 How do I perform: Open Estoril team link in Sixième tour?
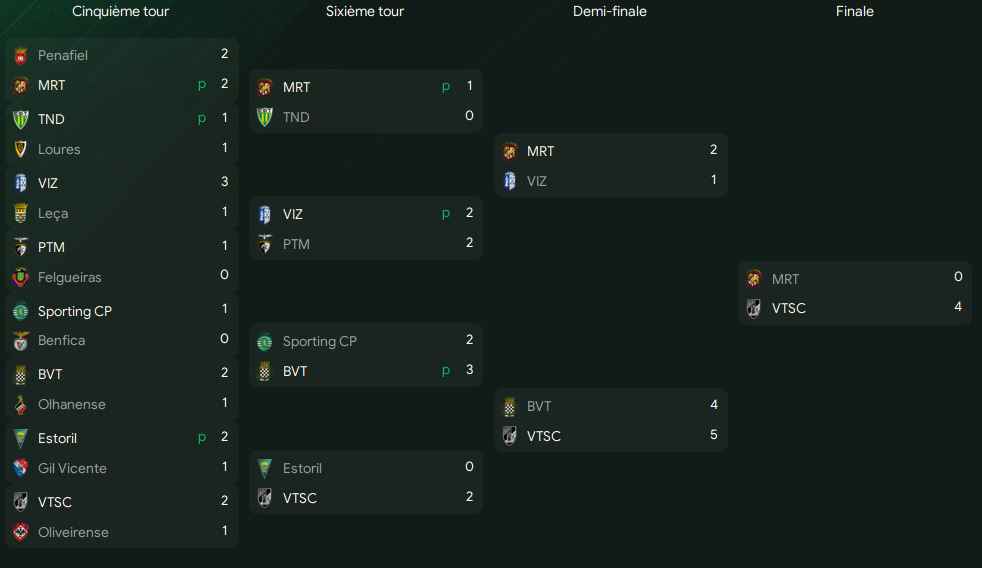pos(302,468)
